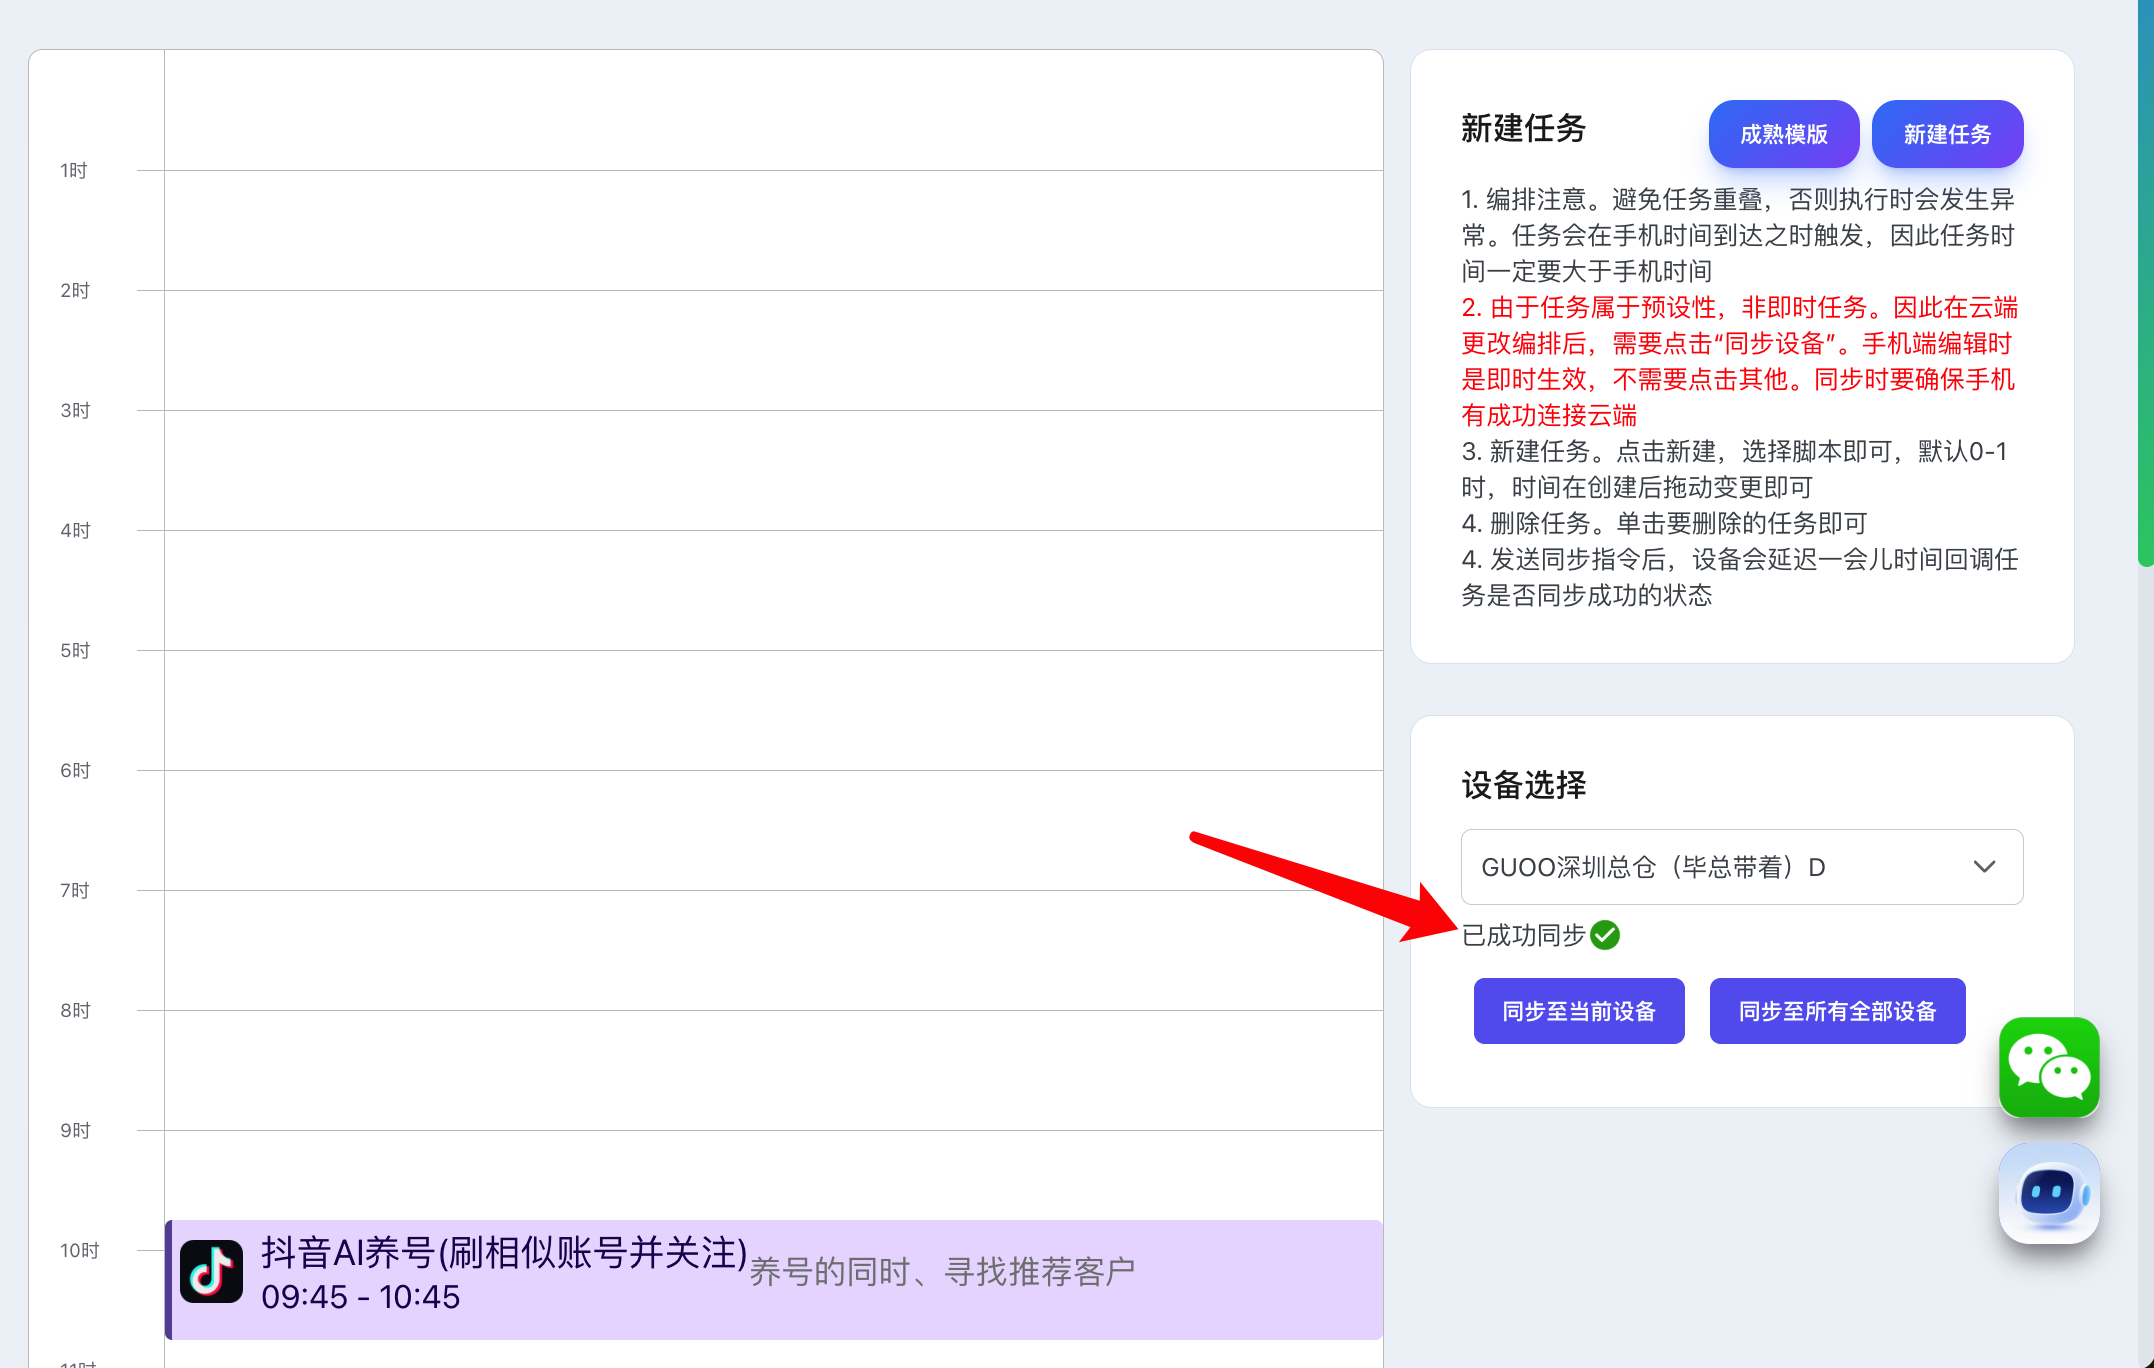
Task: Click the TikTok icon on the scheduled task
Action: (211, 1272)
